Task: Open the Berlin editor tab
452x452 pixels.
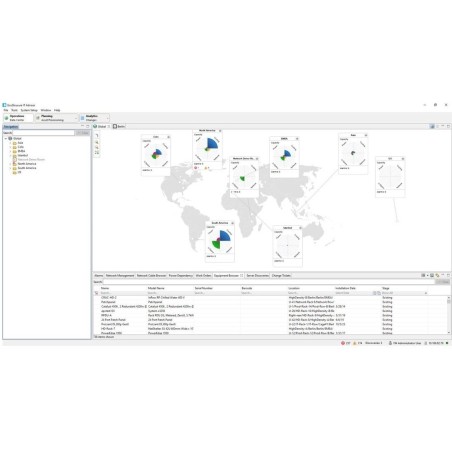Action: point(119,126)
